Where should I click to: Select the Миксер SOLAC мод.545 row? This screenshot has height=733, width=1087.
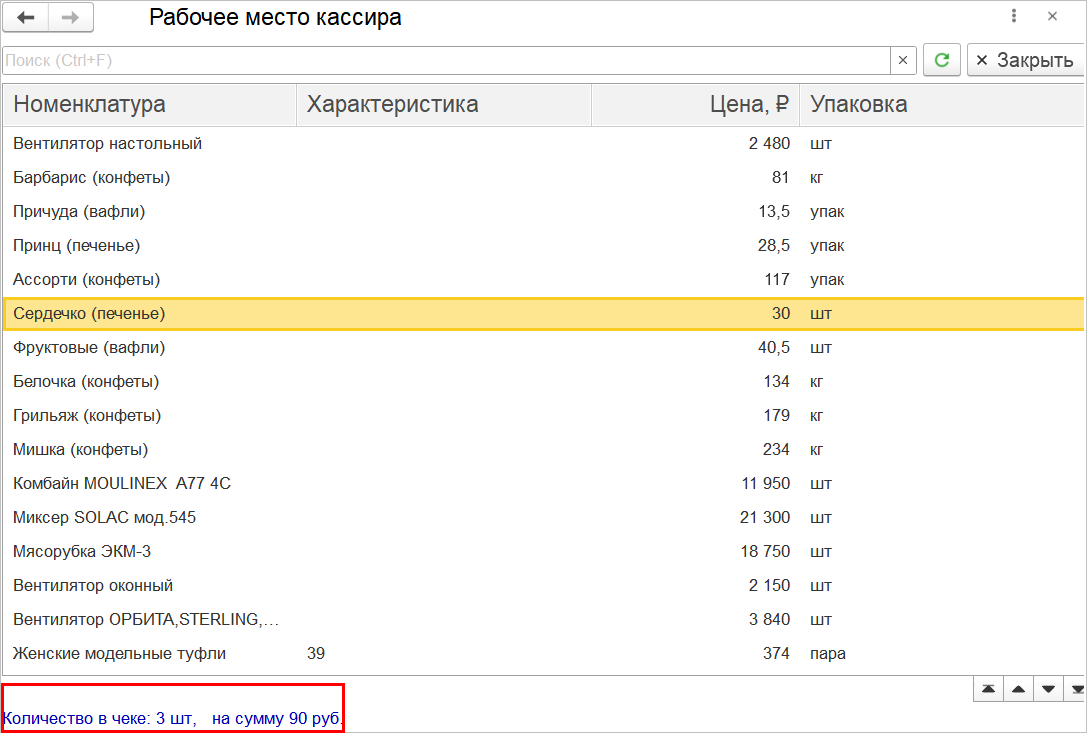[x=544, y=517]
